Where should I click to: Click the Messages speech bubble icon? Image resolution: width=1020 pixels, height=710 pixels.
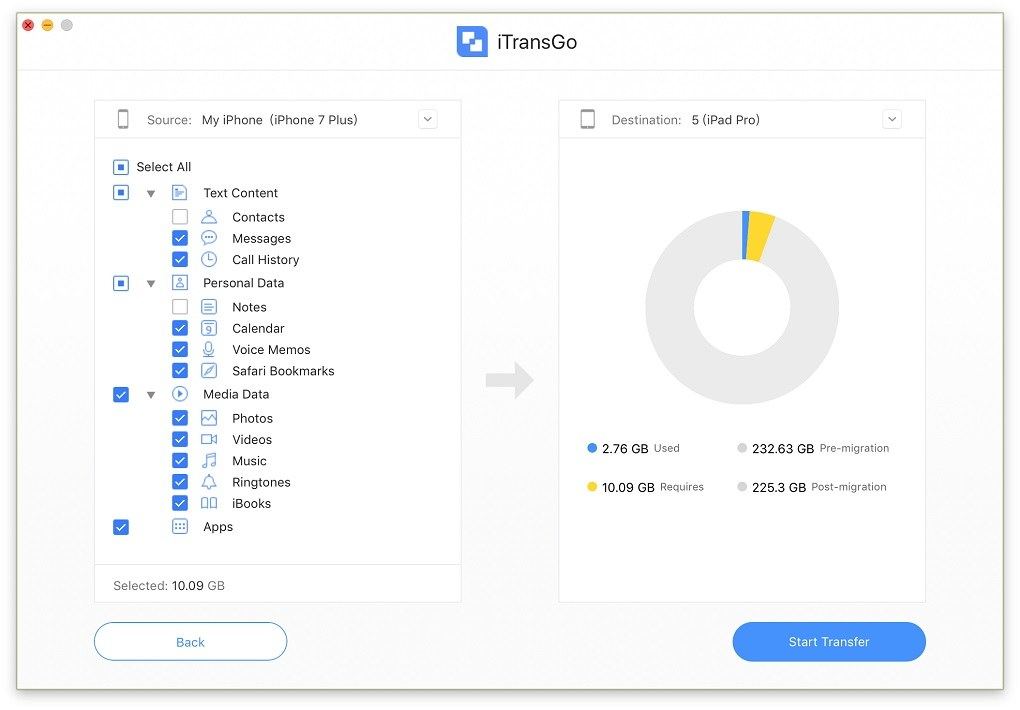(209, 238)
